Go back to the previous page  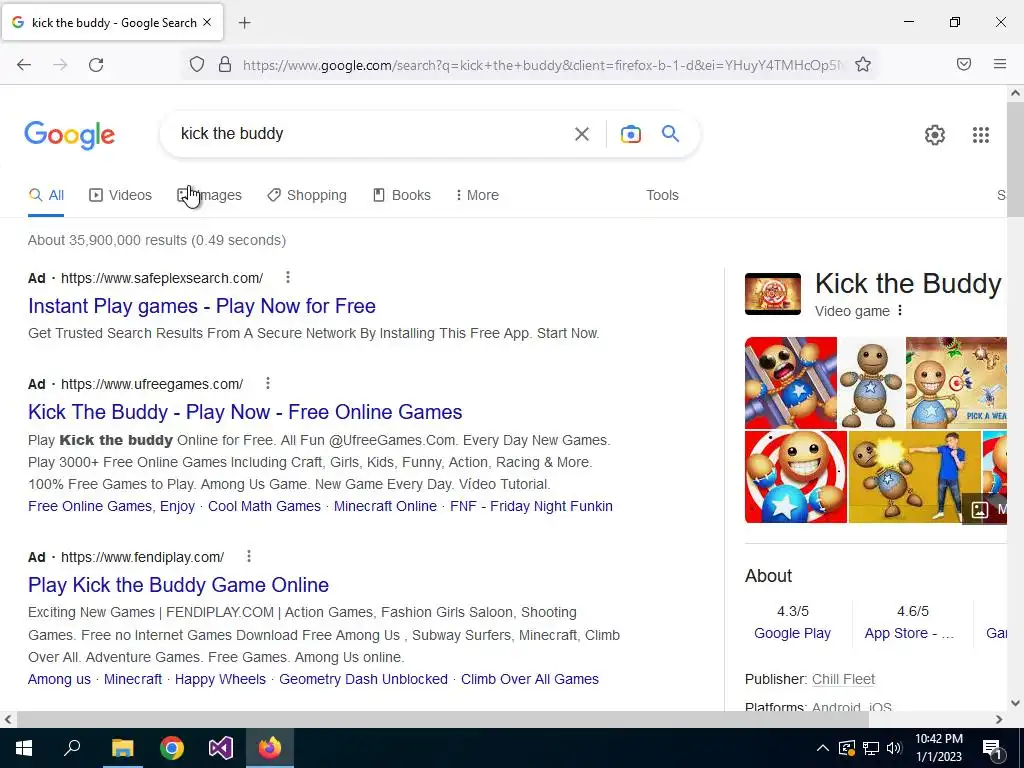24,65
